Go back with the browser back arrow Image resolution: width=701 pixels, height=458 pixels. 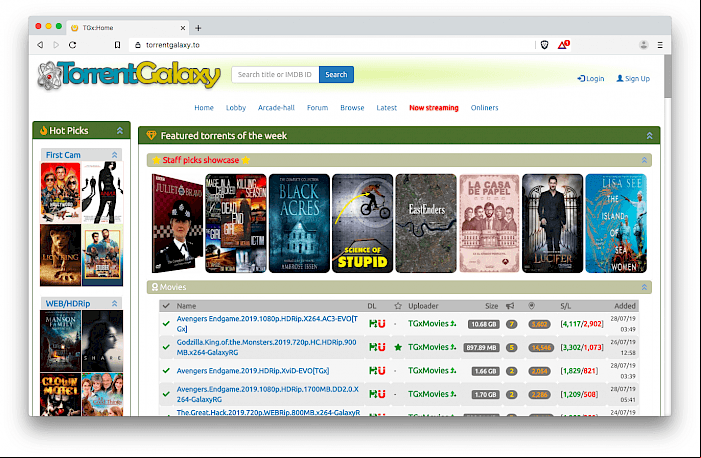pos(40,45)
